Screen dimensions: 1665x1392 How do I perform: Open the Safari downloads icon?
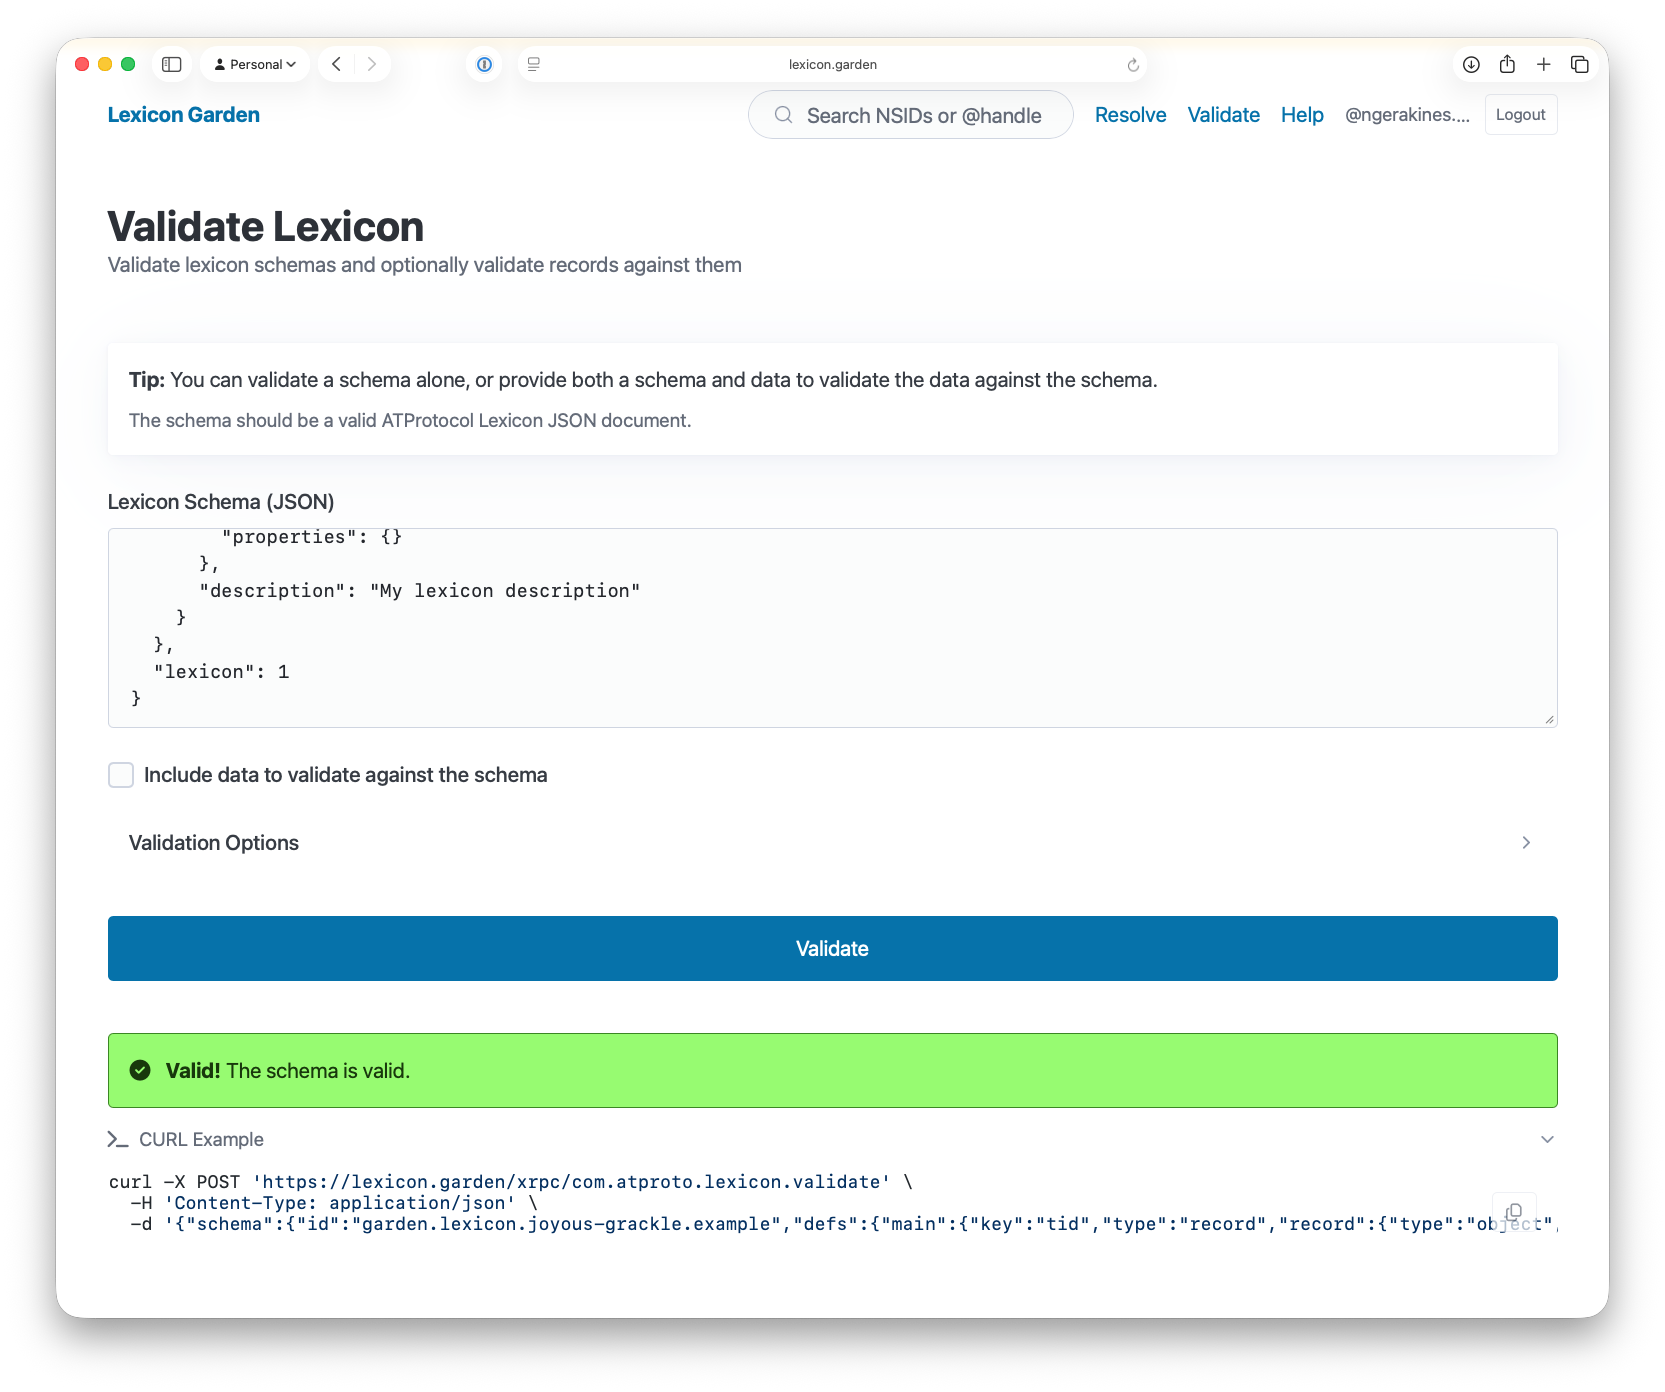click(x=1471, y=64)
